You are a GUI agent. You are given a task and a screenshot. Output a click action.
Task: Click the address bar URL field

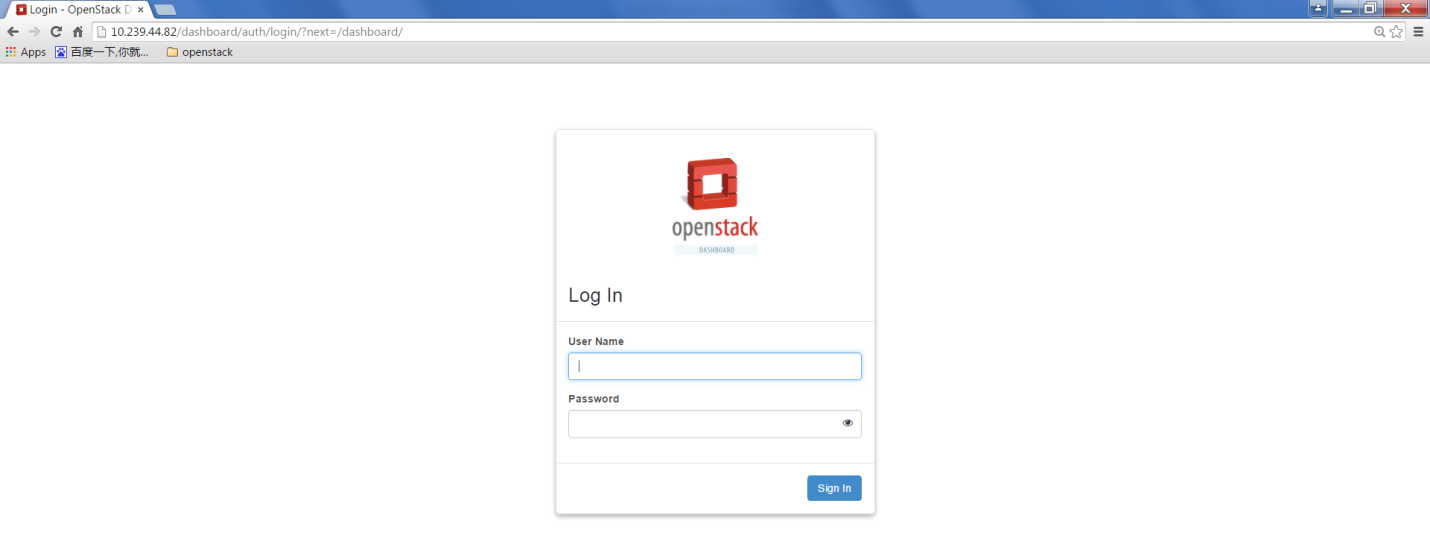coord(700,32)
